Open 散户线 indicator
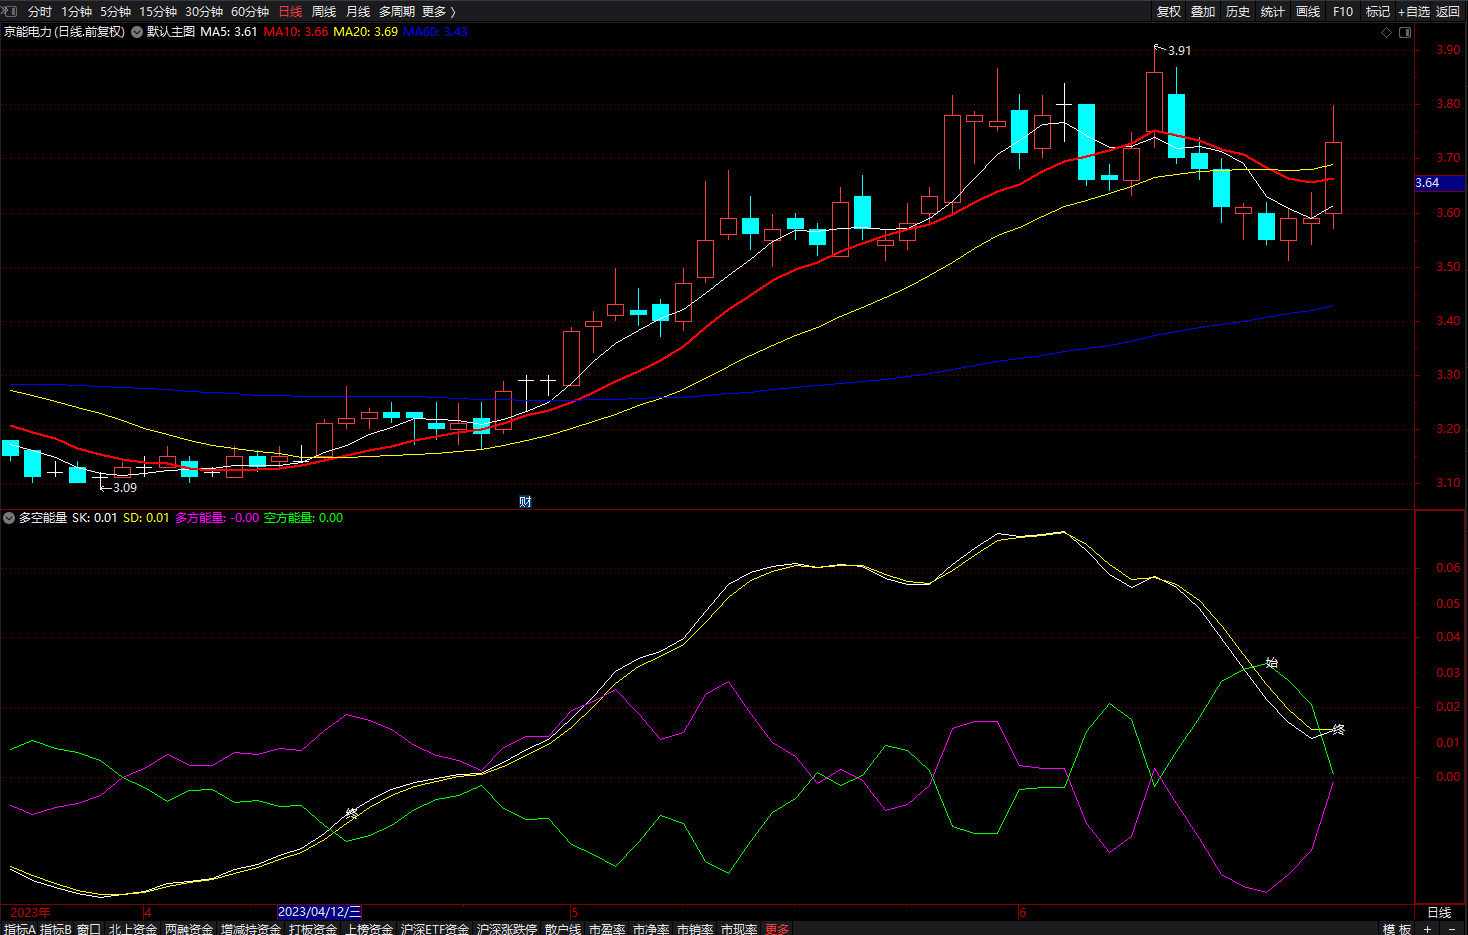The image size is (1468, 935). point(563,929)
